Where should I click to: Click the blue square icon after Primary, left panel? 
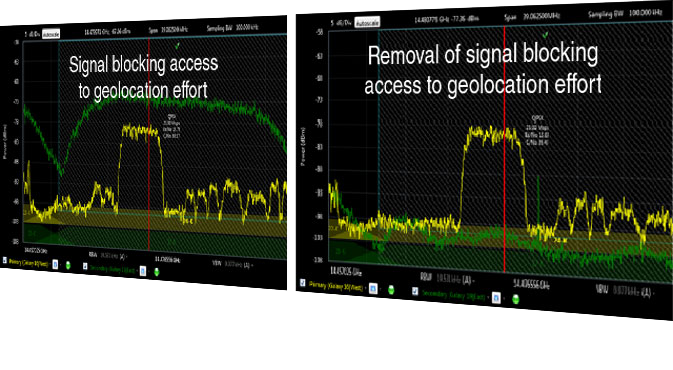55,264
